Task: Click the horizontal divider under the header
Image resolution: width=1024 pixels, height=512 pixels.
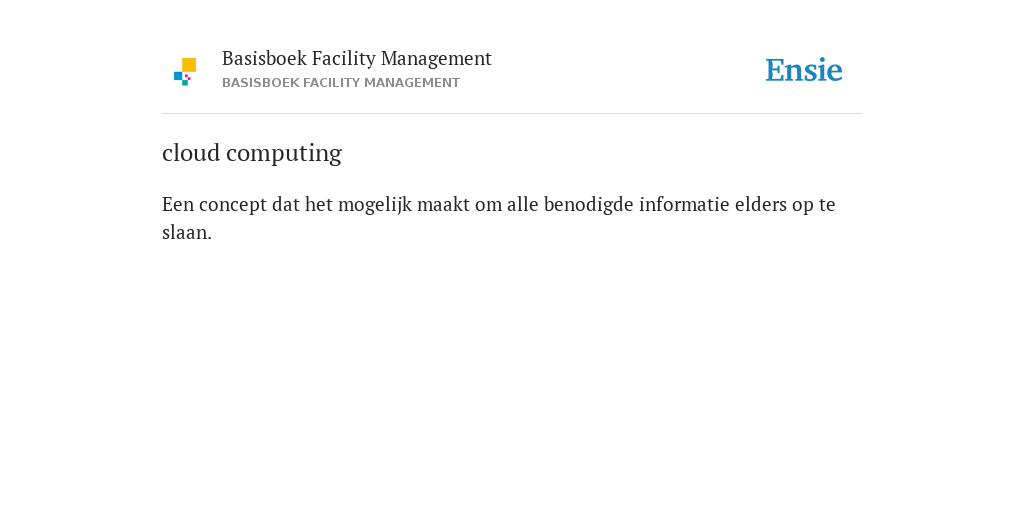Action: (x=512, y=114)
